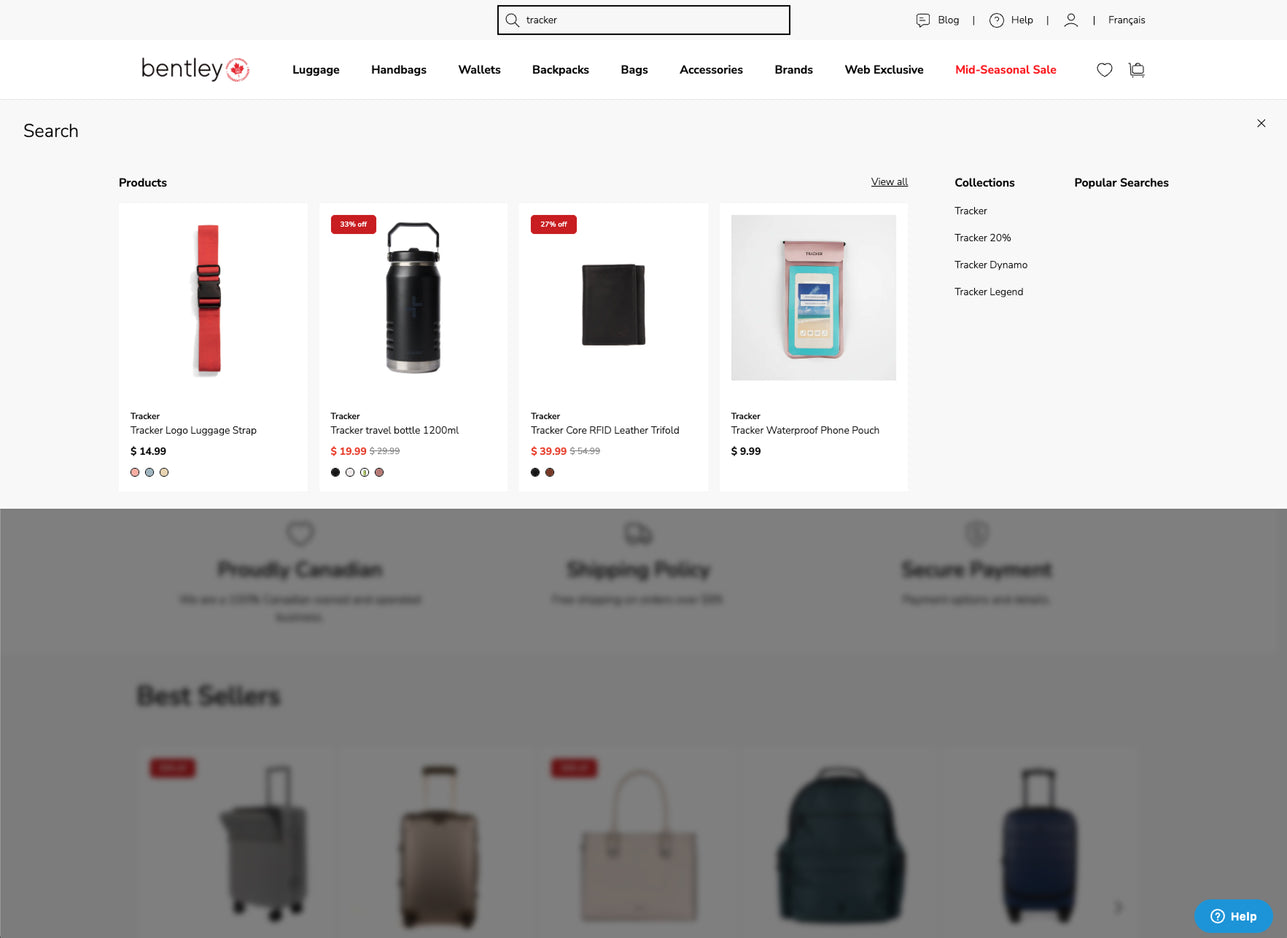Open the Blog chat icon

coord(923,20)
